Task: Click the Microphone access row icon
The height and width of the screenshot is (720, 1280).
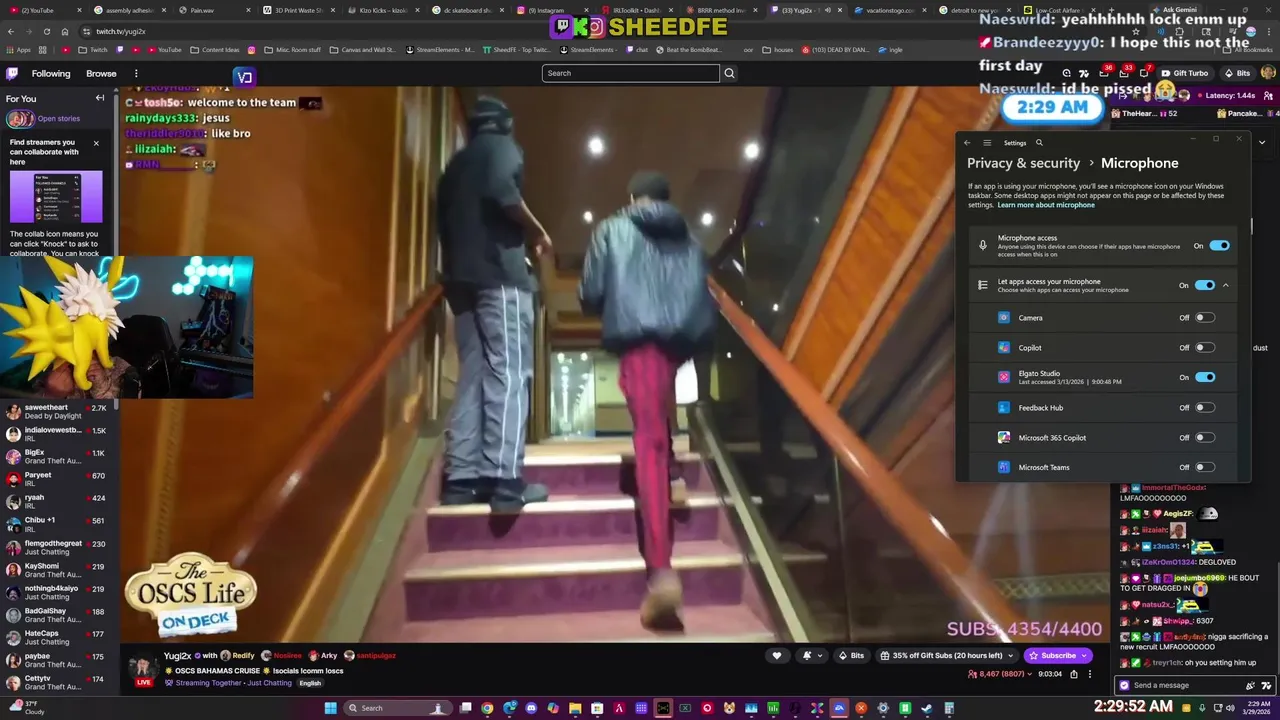Action: coord(983,246)
